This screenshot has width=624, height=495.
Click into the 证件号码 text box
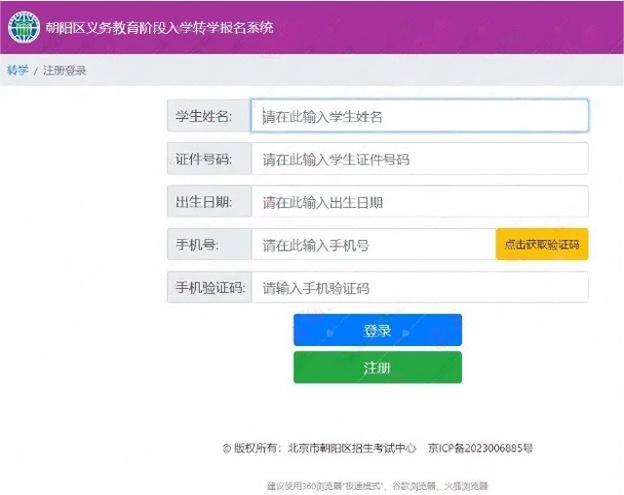coord(419,159)
